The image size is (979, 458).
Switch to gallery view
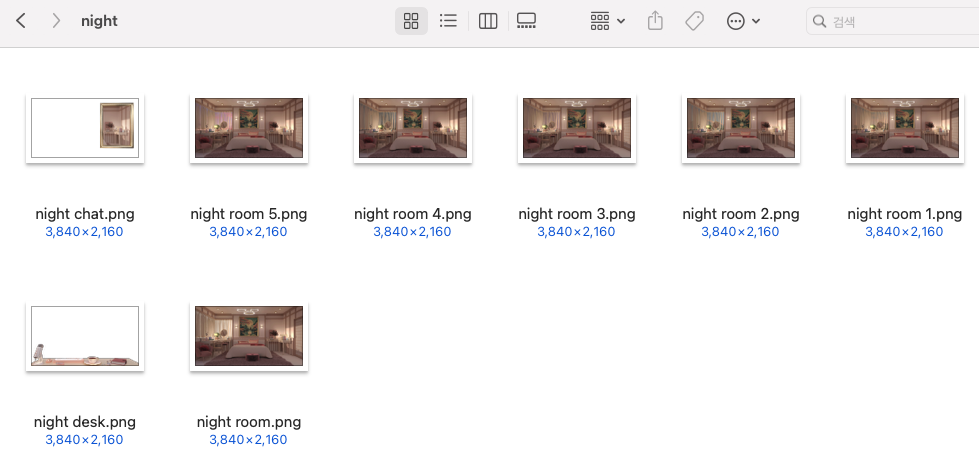pos(526,21)
